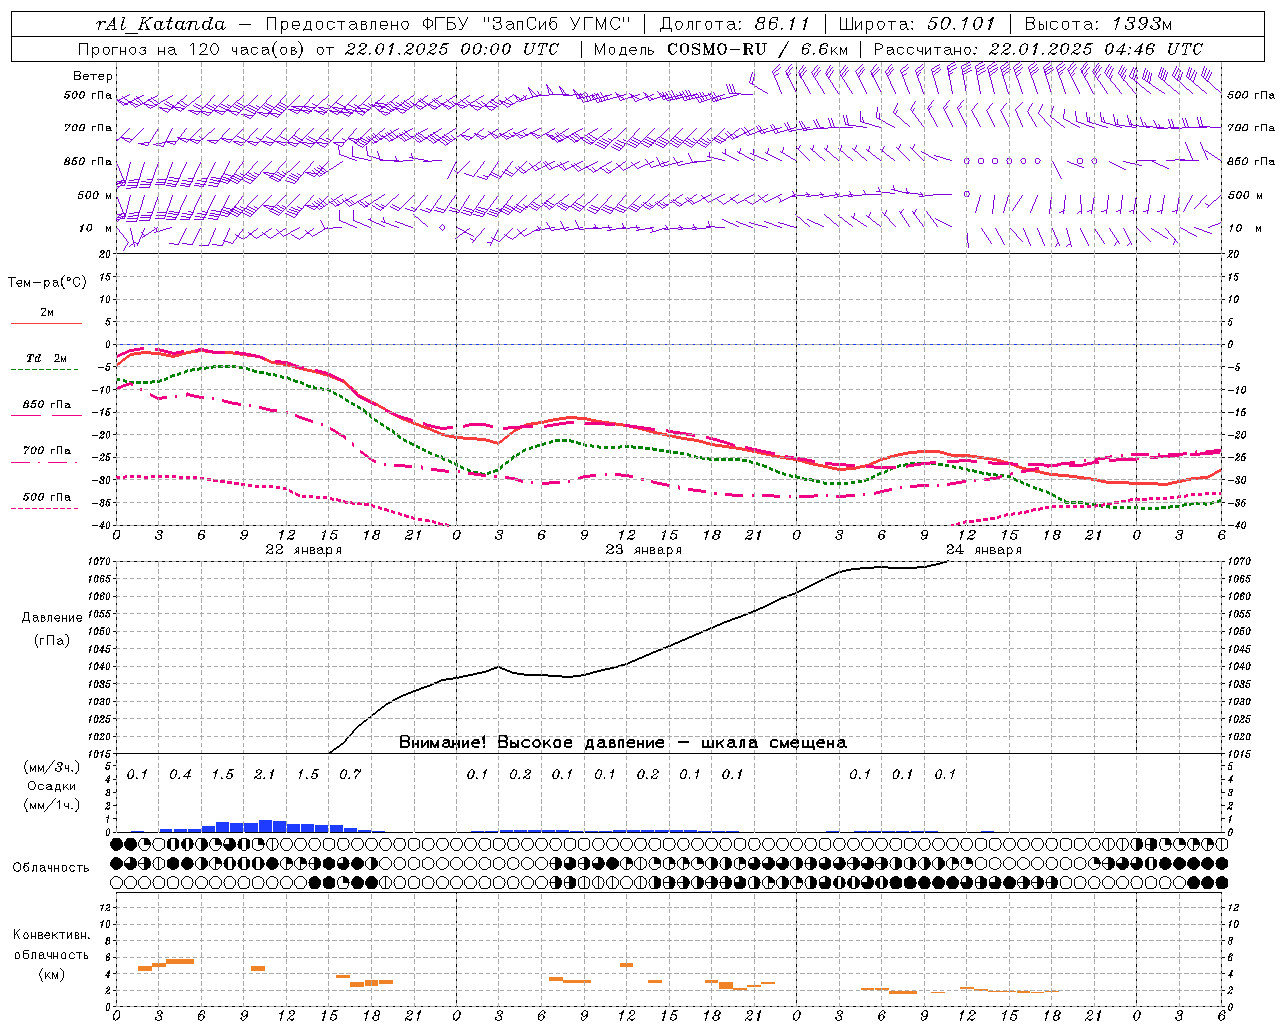Click the Конвективн. convective cloud label

pos(51,935)
